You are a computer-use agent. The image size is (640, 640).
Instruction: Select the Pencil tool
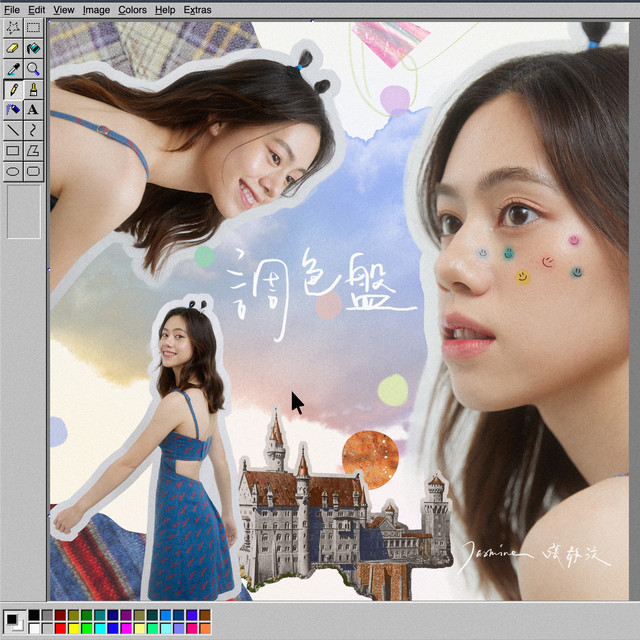coord(13,89)
